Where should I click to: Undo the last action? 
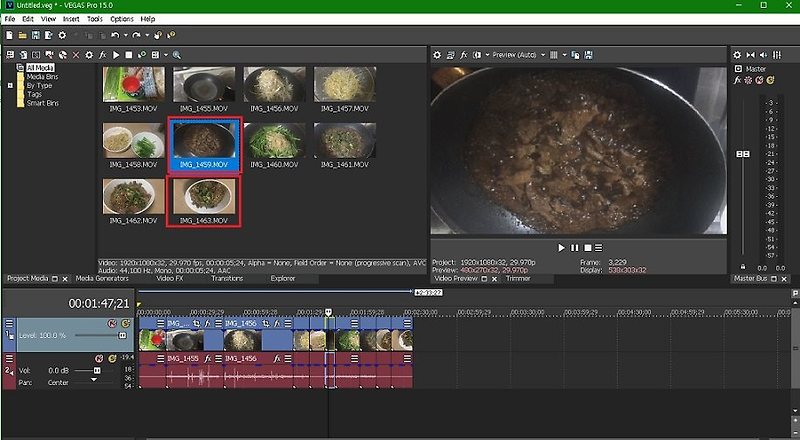[x=115, y=35]
